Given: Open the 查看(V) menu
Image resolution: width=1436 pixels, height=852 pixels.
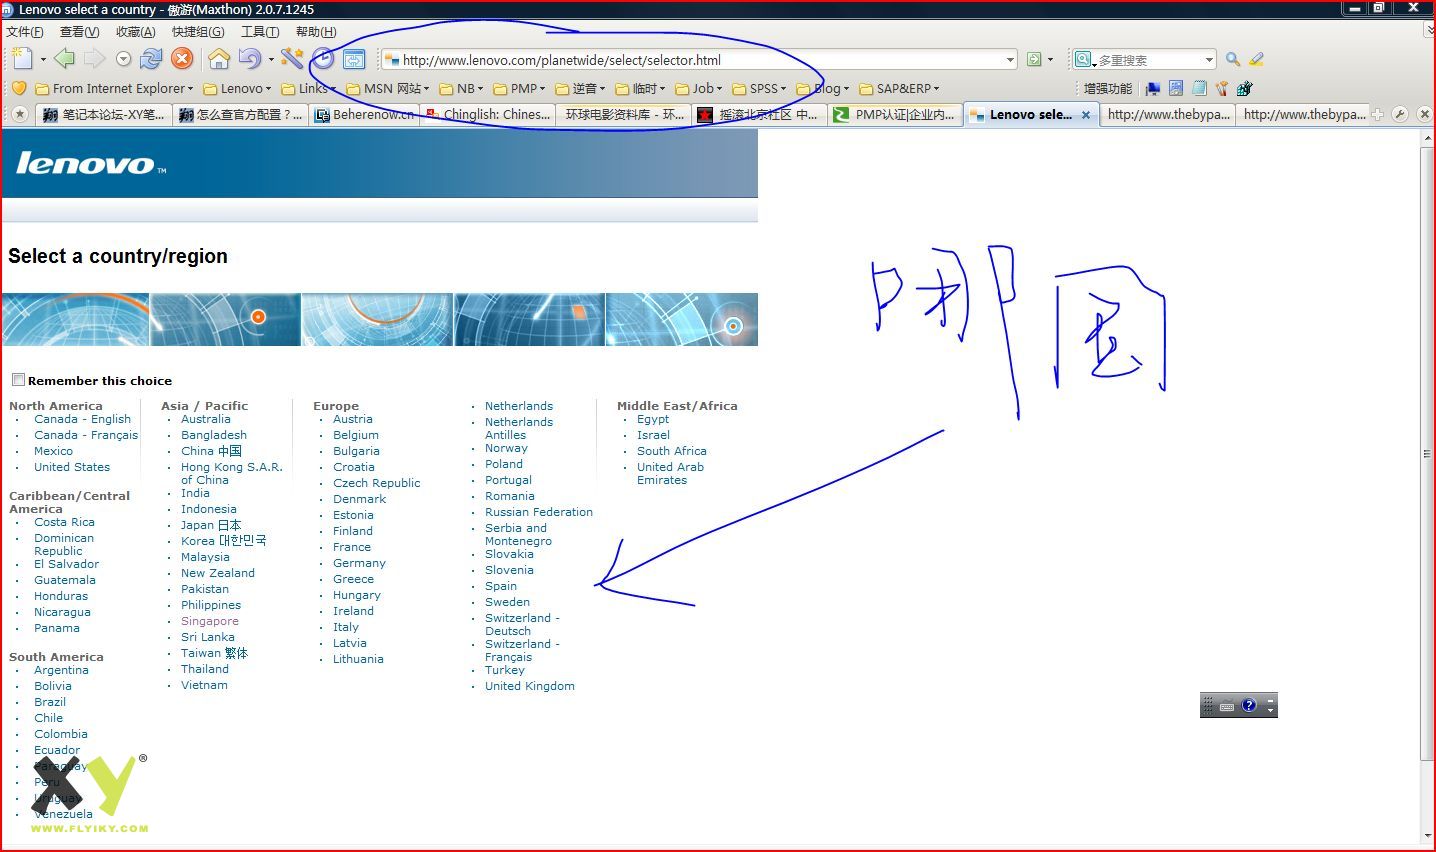Looking at the screenshot, I should tap(79, 32).
